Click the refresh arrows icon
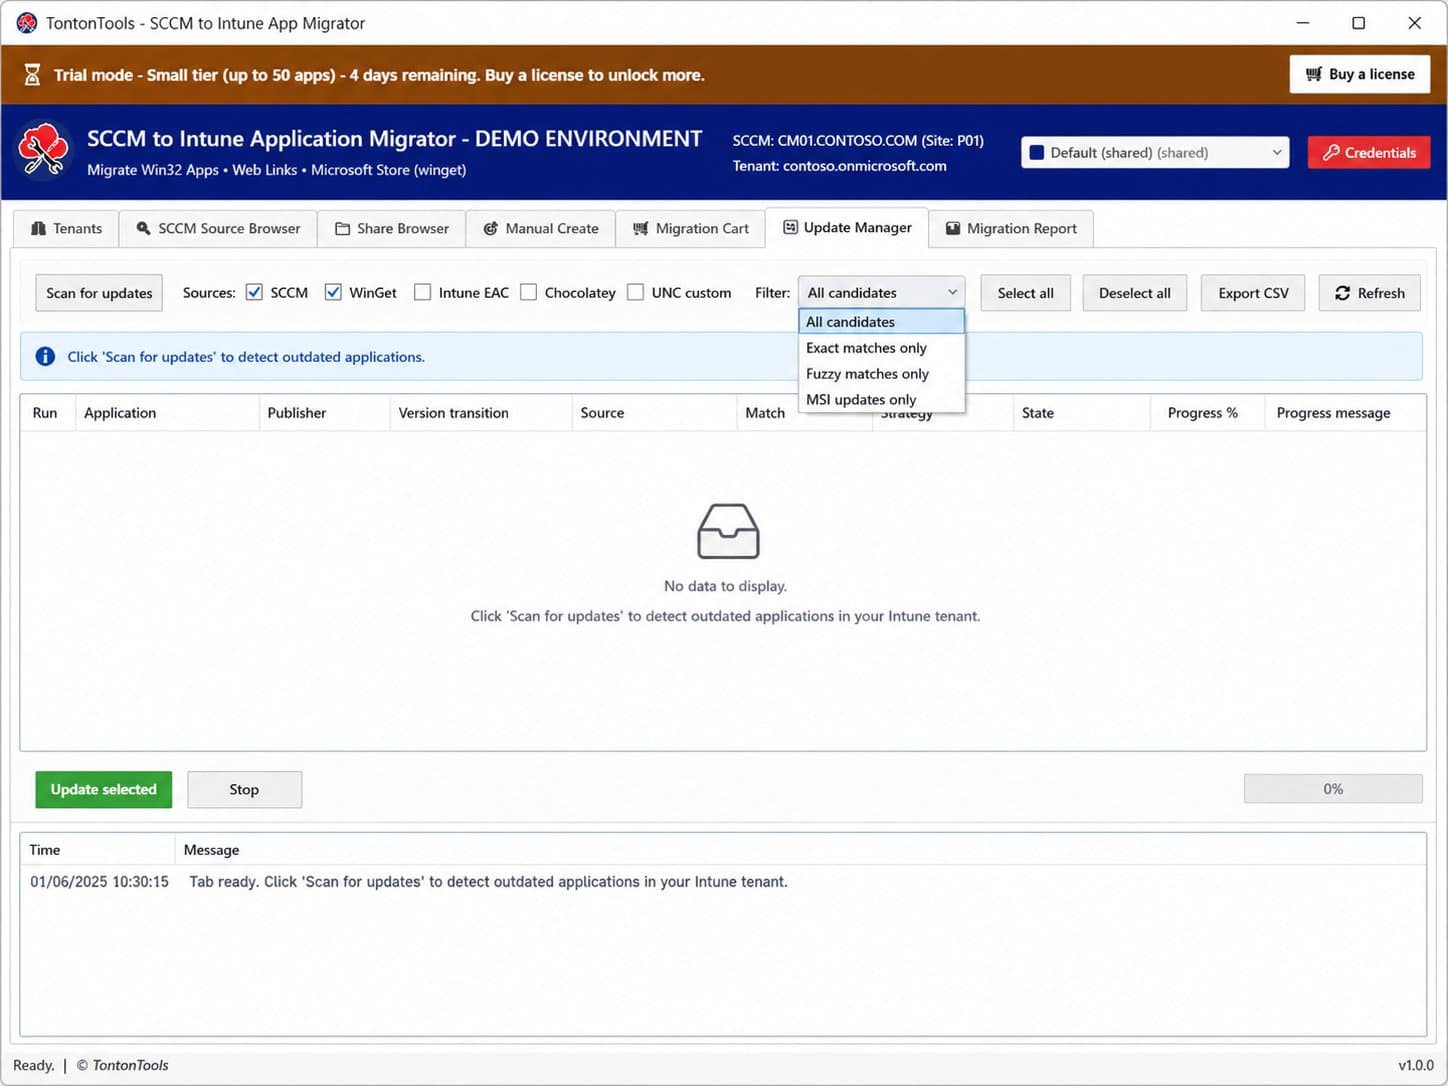This screenshot has height=1086, width=1448. tap(1343, 293)
